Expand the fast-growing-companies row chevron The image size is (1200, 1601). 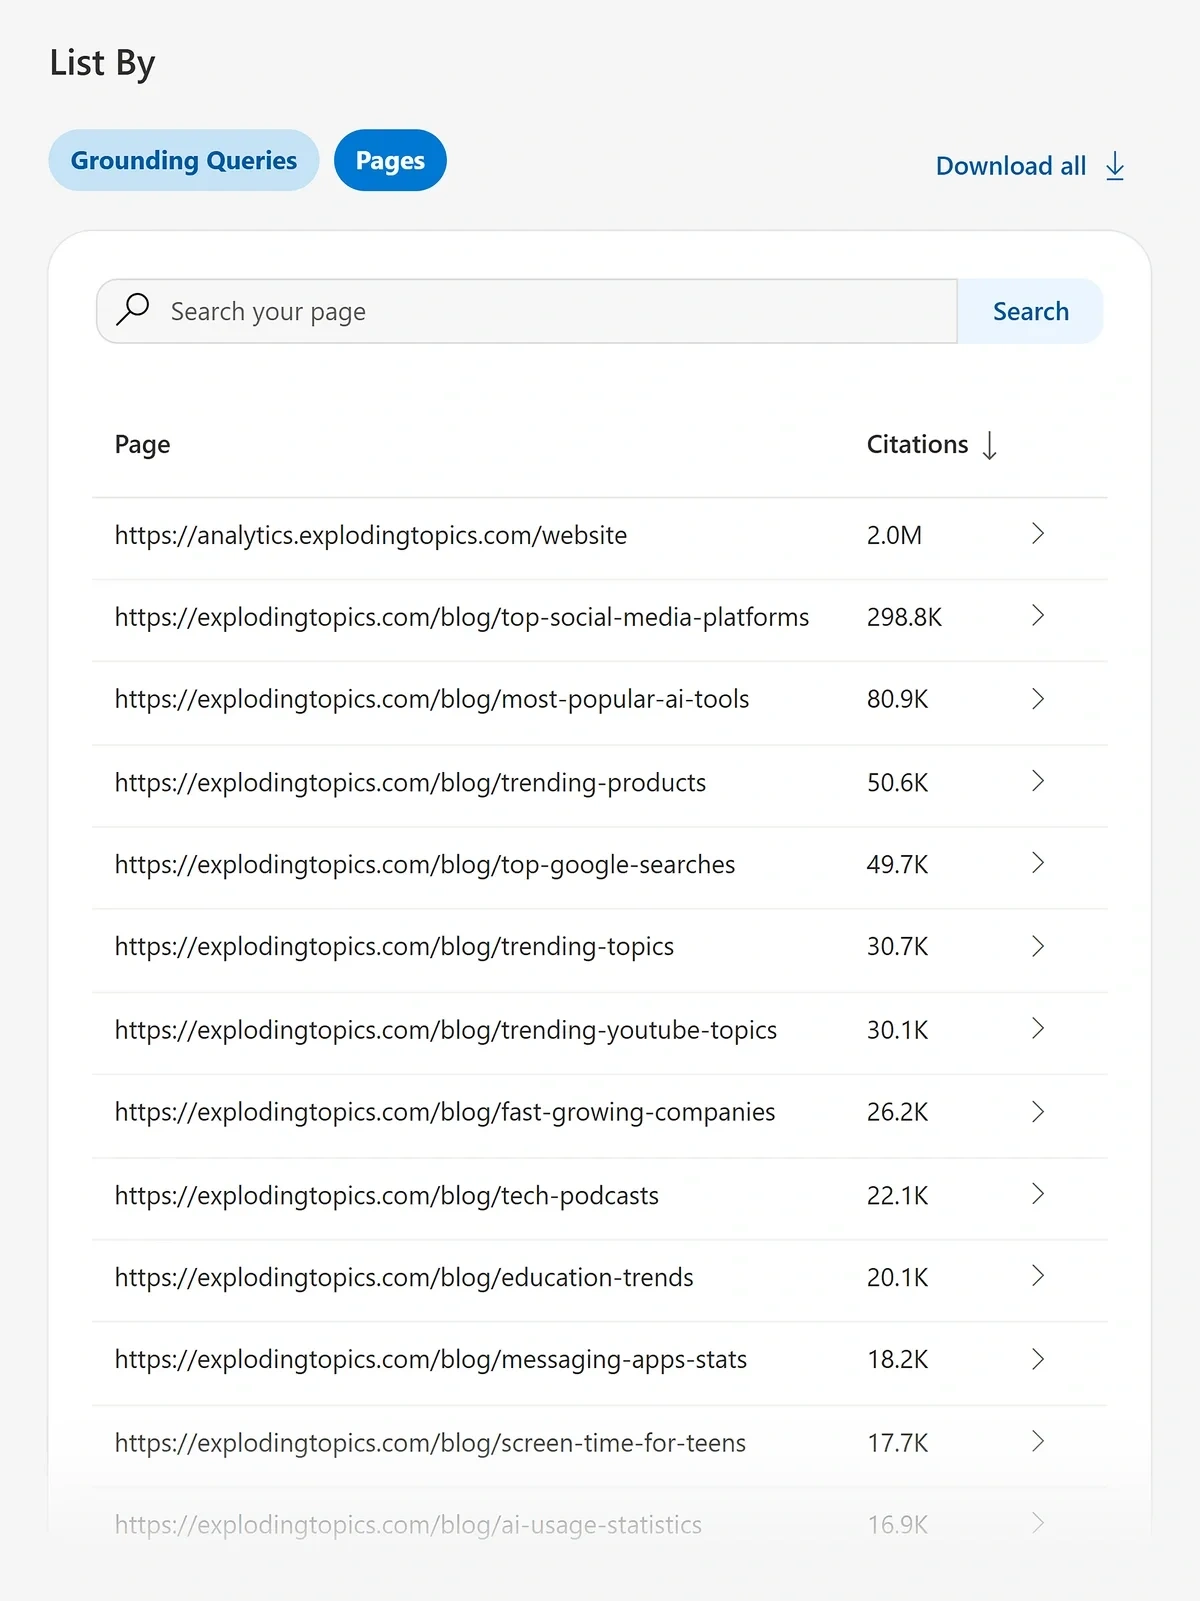[x=1038, y=1112]
